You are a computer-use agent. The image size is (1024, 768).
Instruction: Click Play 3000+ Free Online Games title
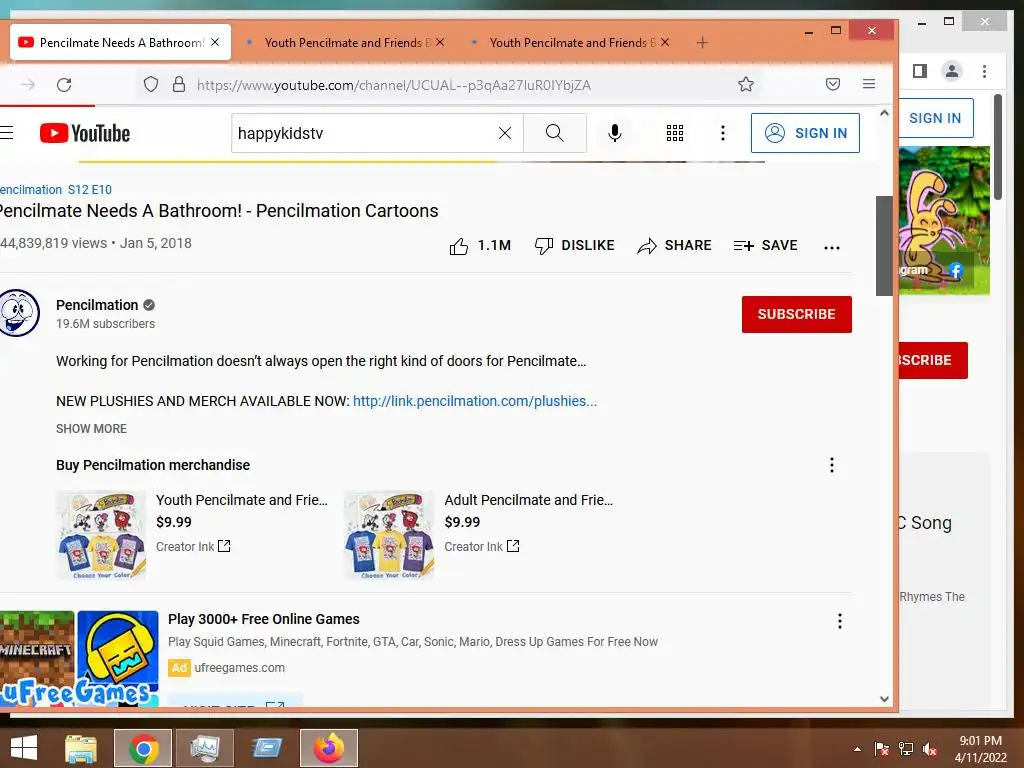[x=264, y=619]
